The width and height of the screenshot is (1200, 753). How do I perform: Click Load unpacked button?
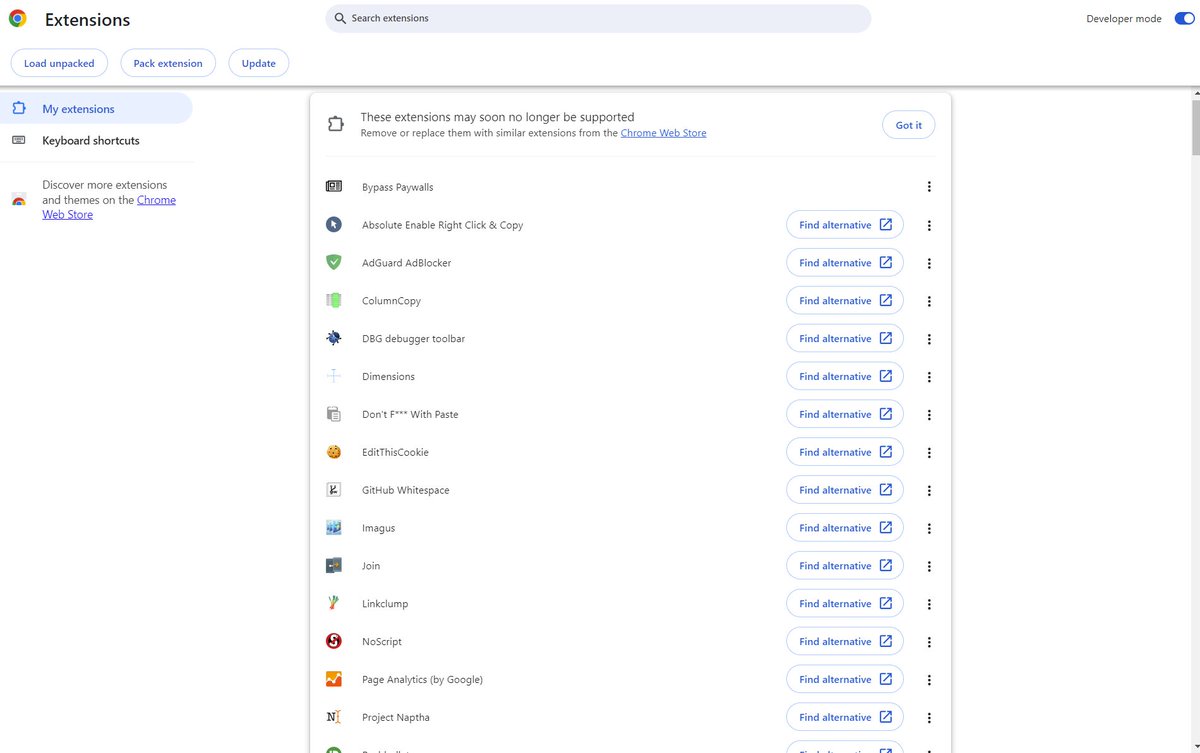pos(59,63)
